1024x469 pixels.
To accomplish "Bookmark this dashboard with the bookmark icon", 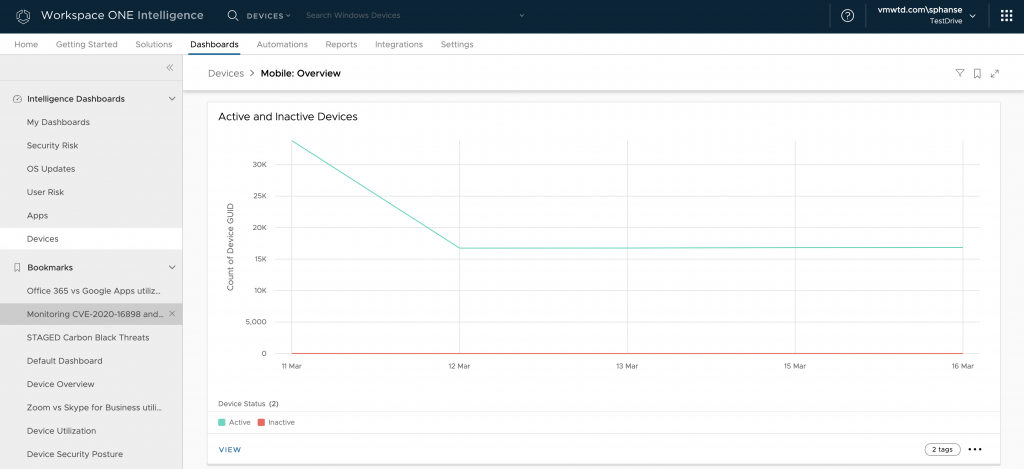I will coord(977,73).
